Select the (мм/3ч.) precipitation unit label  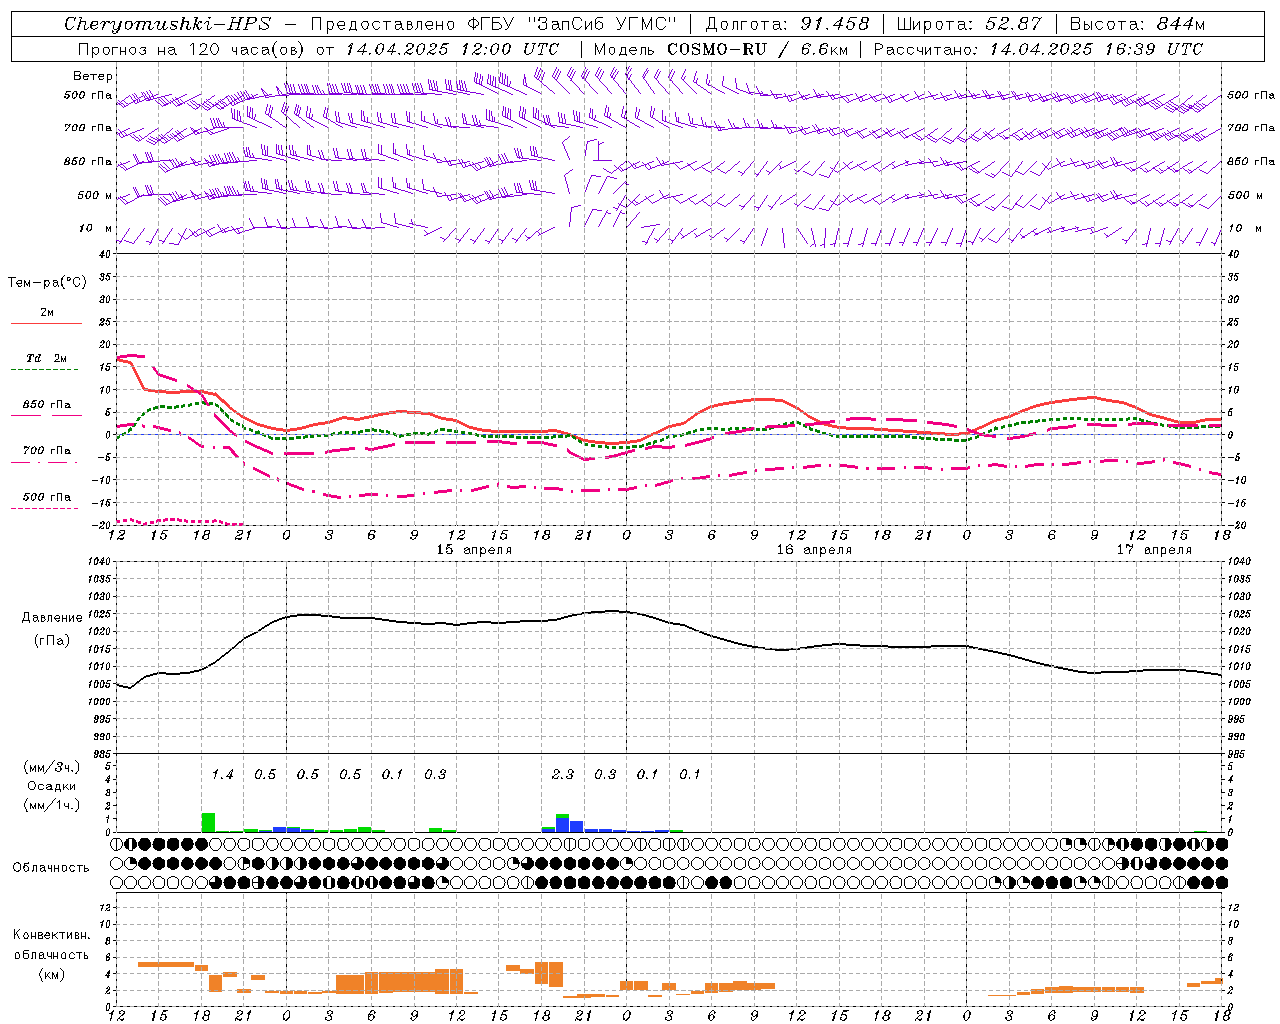(x=52, y=767)
